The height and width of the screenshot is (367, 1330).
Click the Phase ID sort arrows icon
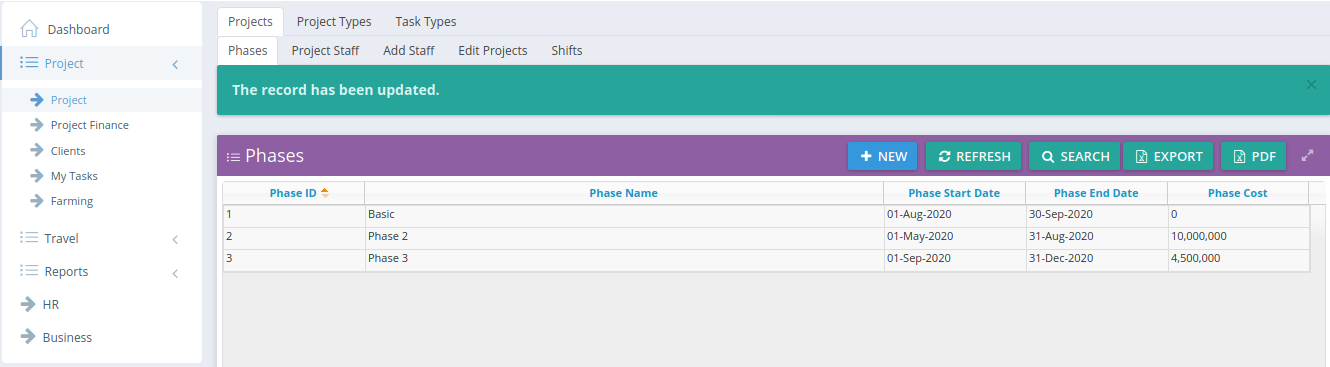[324, 193]
